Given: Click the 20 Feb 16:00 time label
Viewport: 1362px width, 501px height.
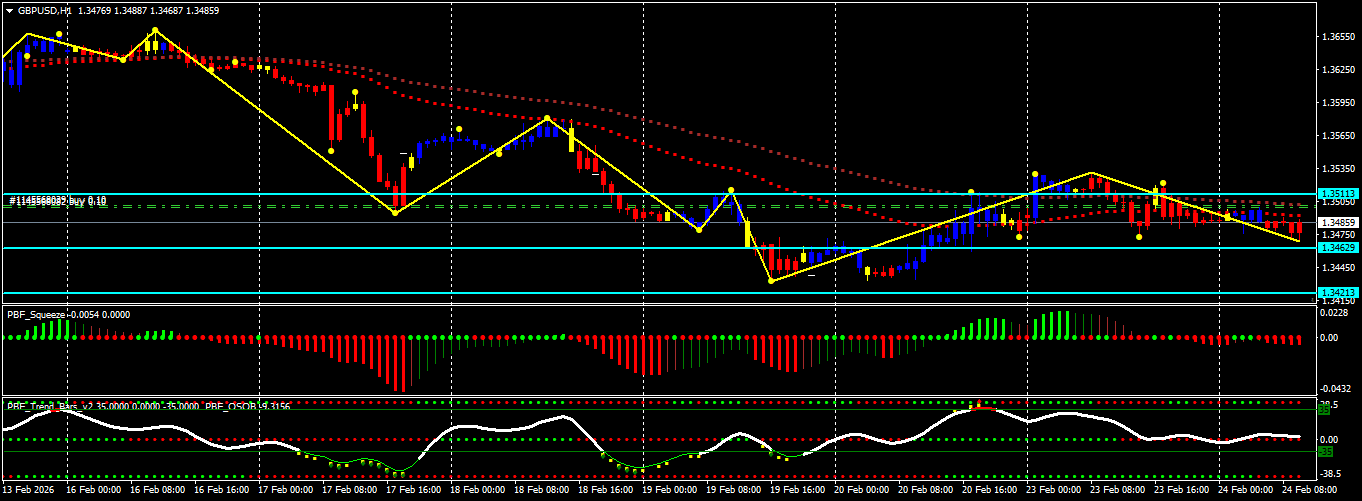Looking at the screenshot, I should click(x=988, y=491).
